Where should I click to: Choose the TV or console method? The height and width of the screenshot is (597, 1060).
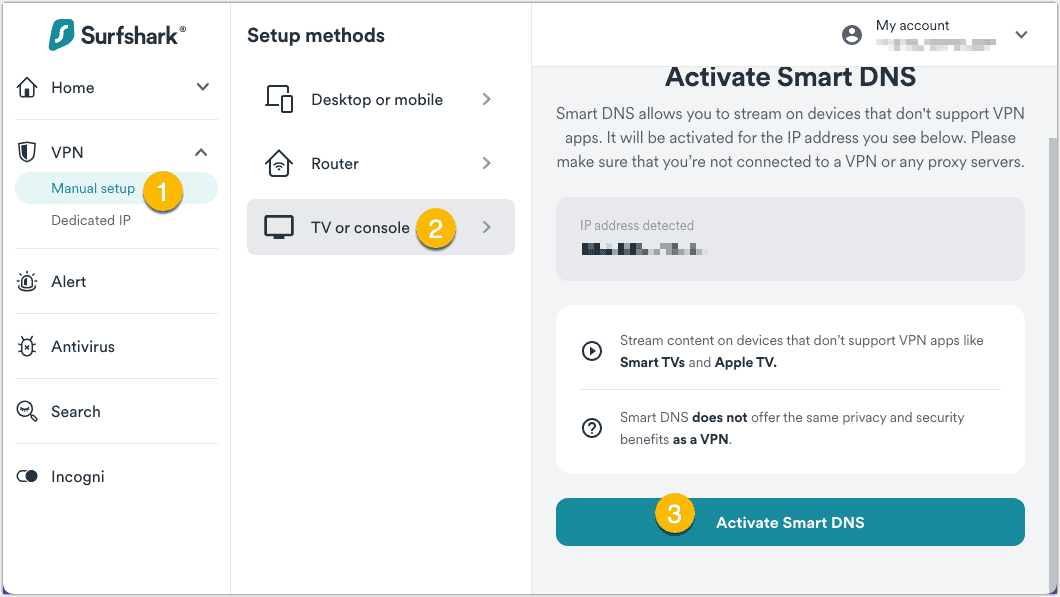point(360,228)
